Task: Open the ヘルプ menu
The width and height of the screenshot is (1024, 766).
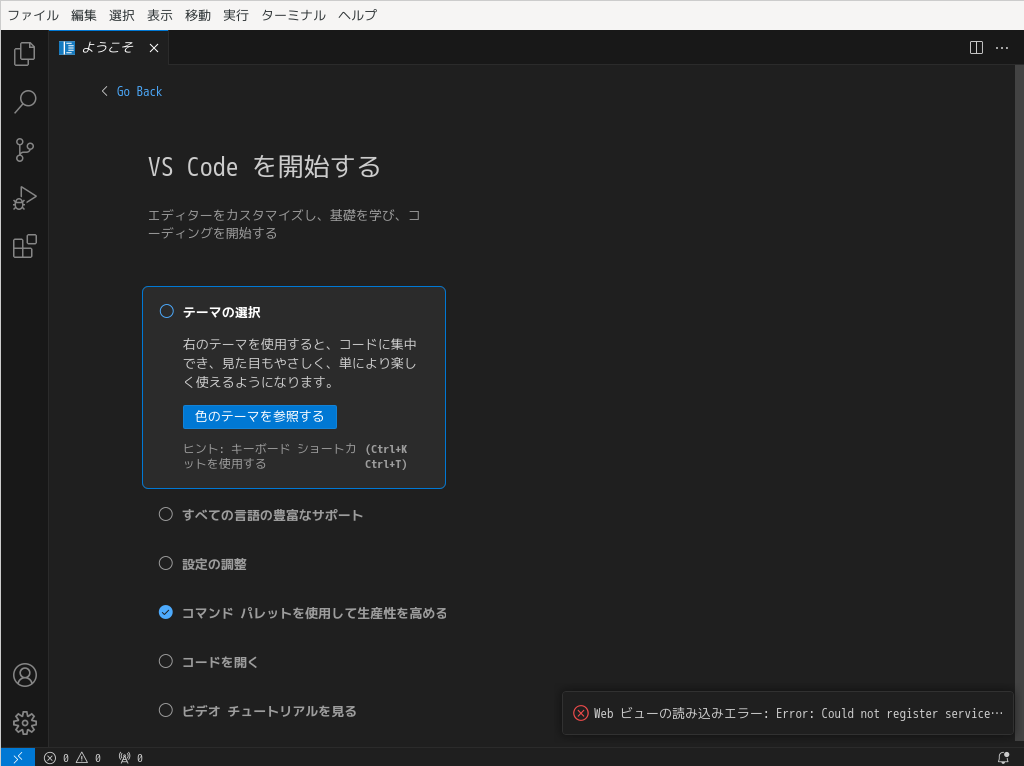Action: (357, 15)
